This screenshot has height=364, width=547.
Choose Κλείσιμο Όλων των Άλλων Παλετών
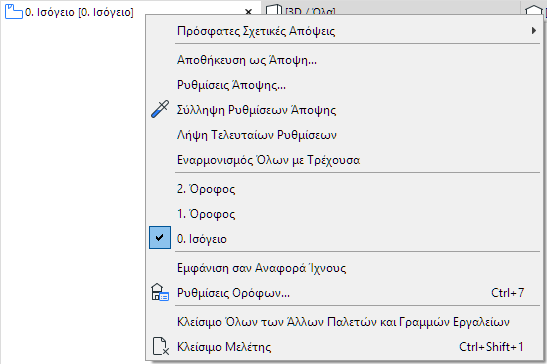pyautogui.click(x=344, y=322)
